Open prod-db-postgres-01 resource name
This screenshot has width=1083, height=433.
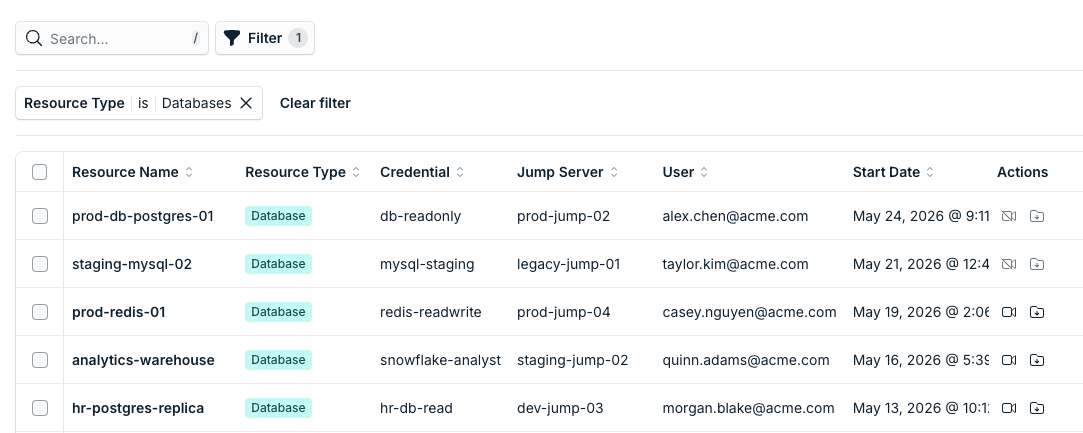pyautogui.click(x=143, y=216)
